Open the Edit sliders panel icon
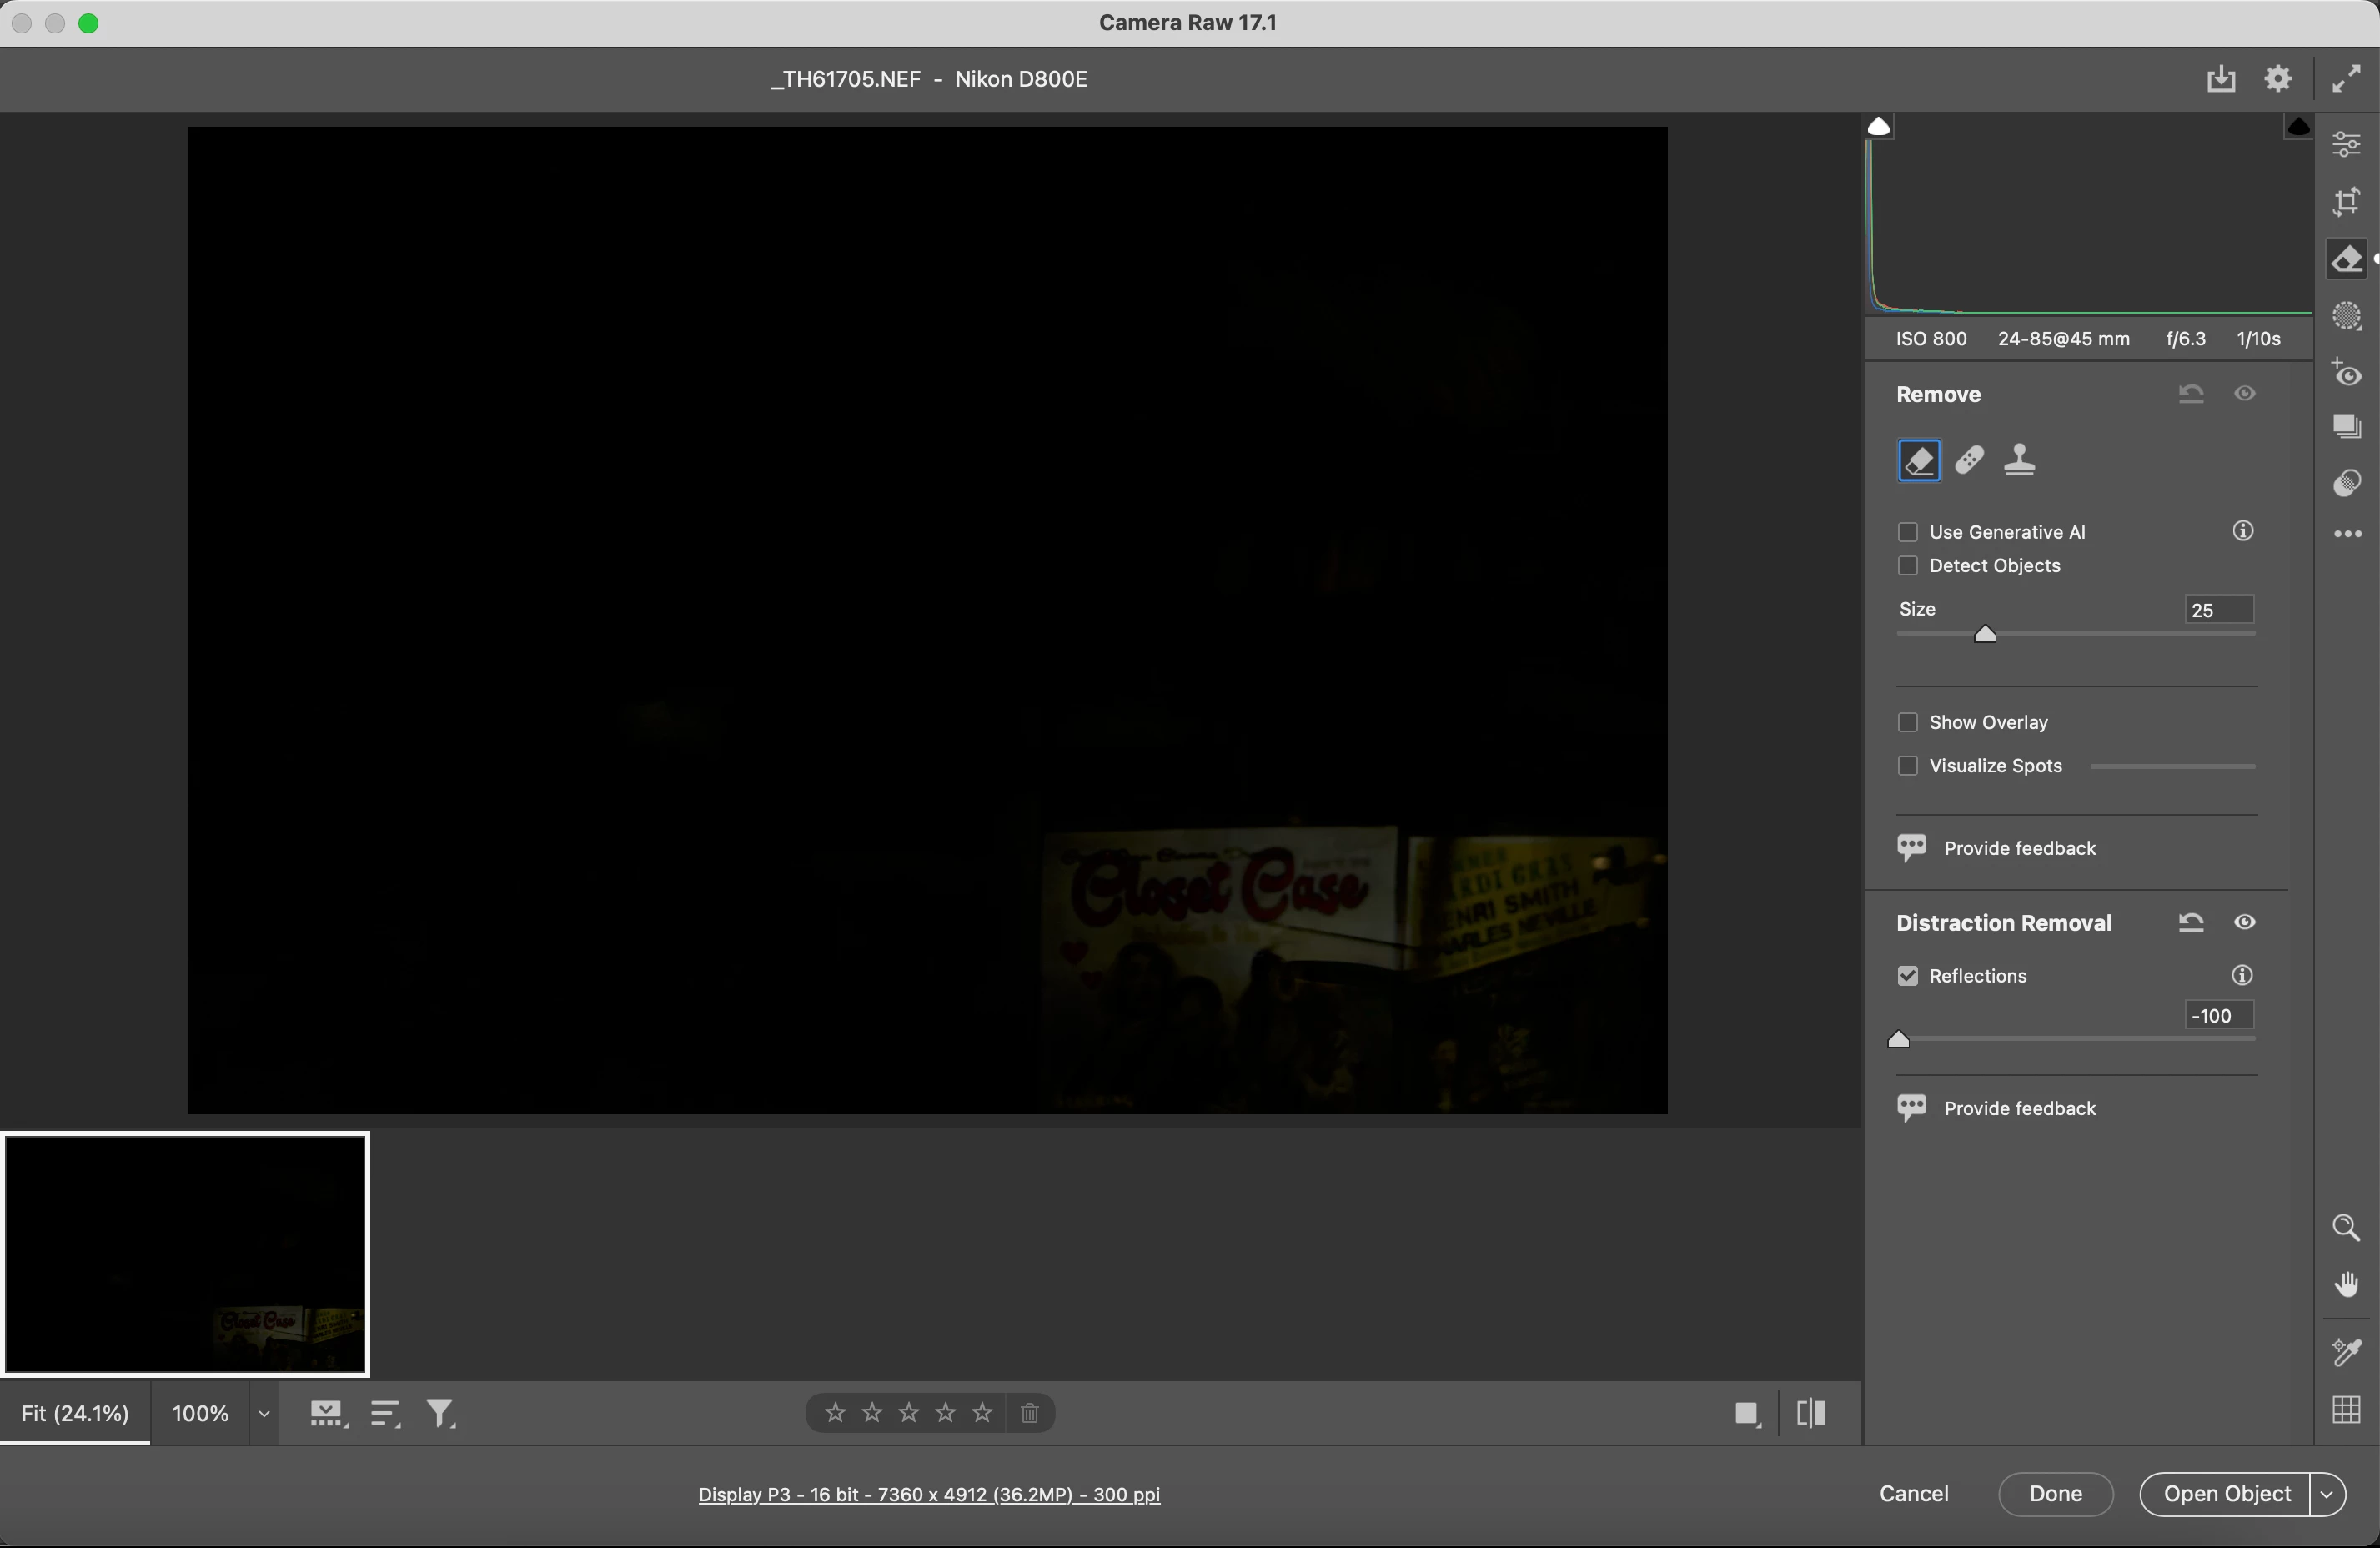 pos(2346,144)
